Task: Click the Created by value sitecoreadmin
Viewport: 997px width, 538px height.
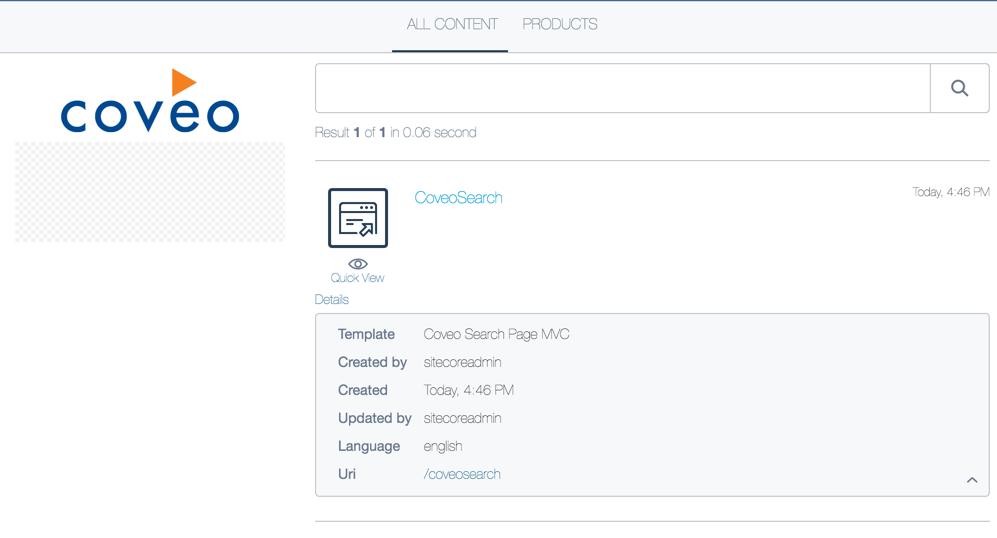Action: tap(462, 362)
